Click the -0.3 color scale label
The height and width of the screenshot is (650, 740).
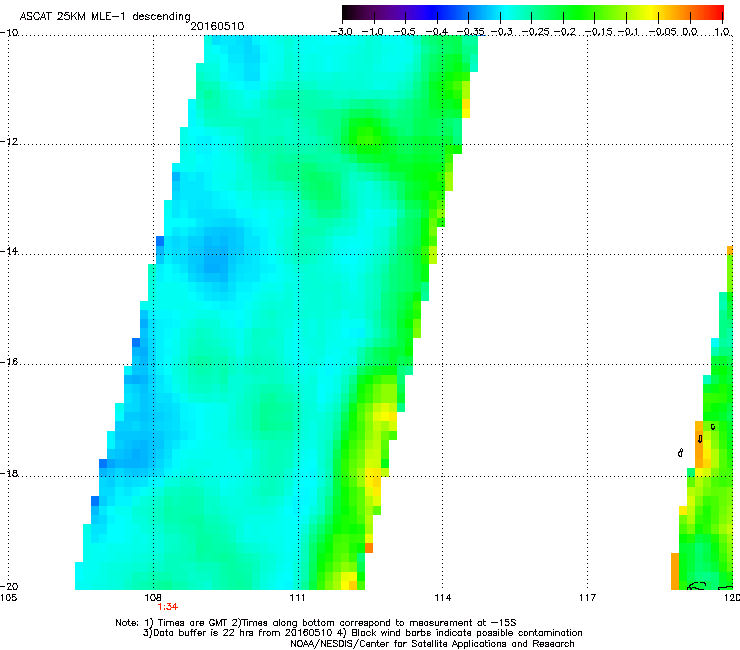click(502, 32)
